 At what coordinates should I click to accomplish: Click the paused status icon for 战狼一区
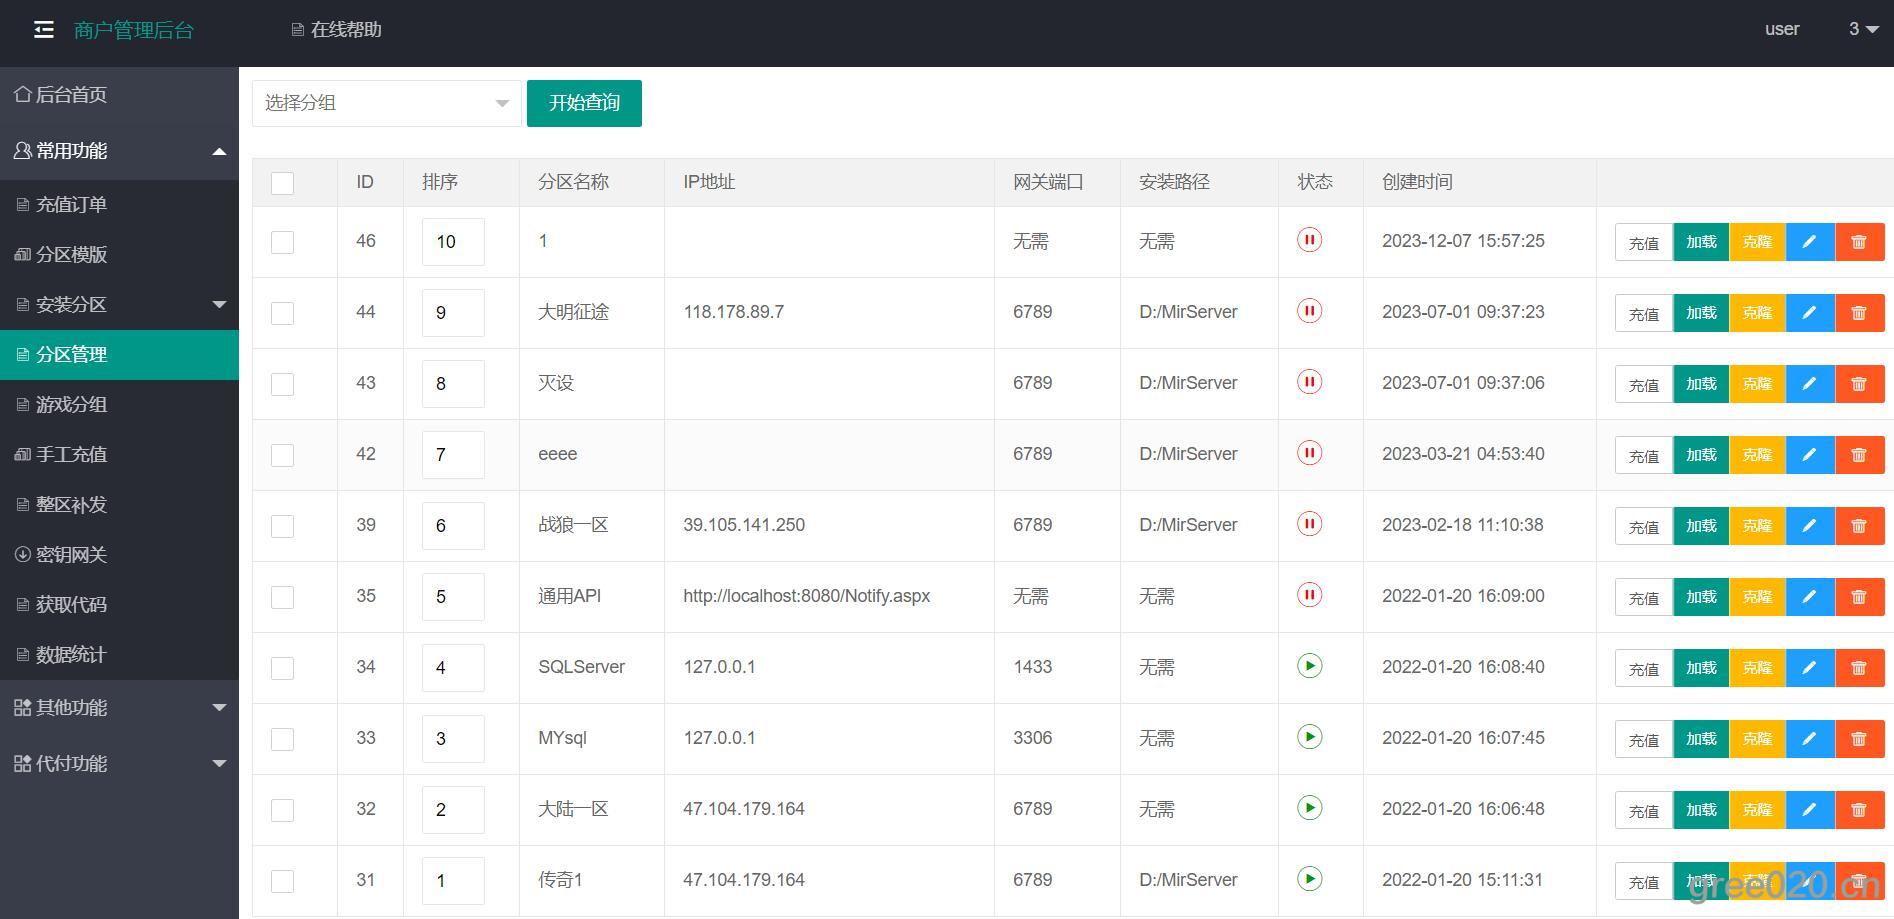[1309, 524]
